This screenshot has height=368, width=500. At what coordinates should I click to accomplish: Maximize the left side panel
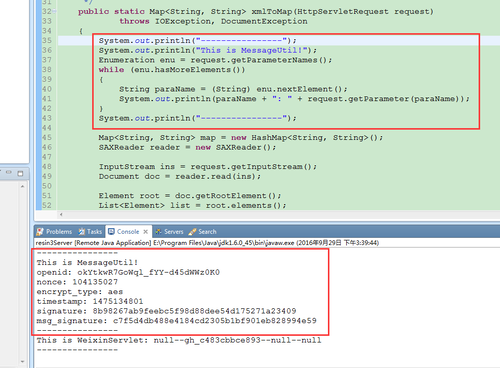click(20, 173)
